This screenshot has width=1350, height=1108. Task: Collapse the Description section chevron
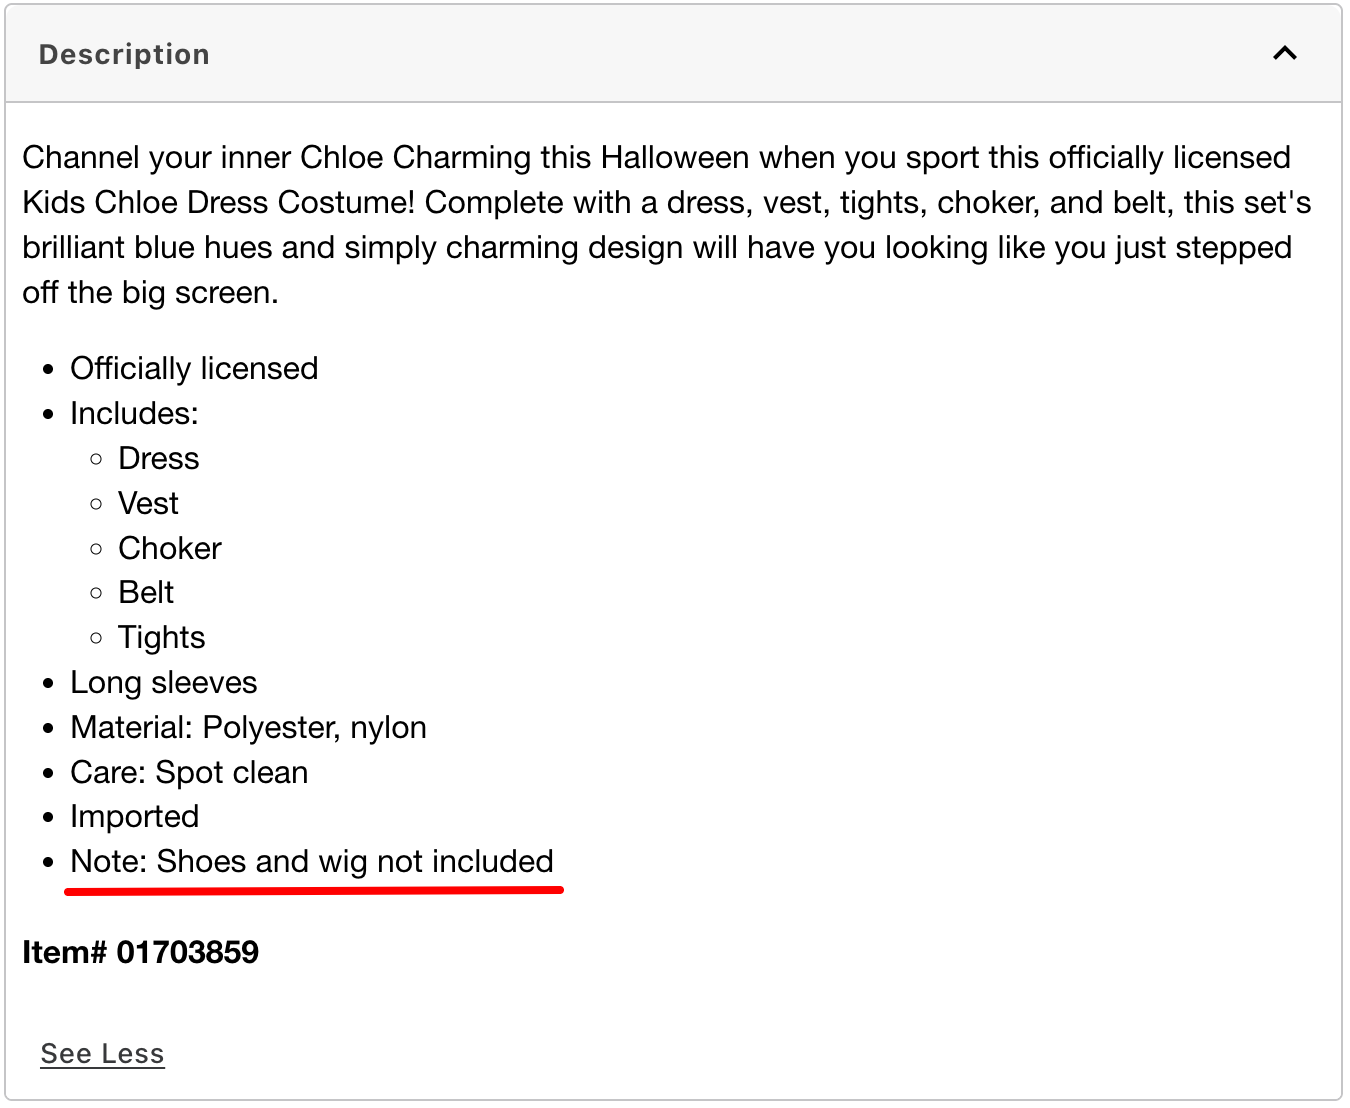coord(1284,54)
